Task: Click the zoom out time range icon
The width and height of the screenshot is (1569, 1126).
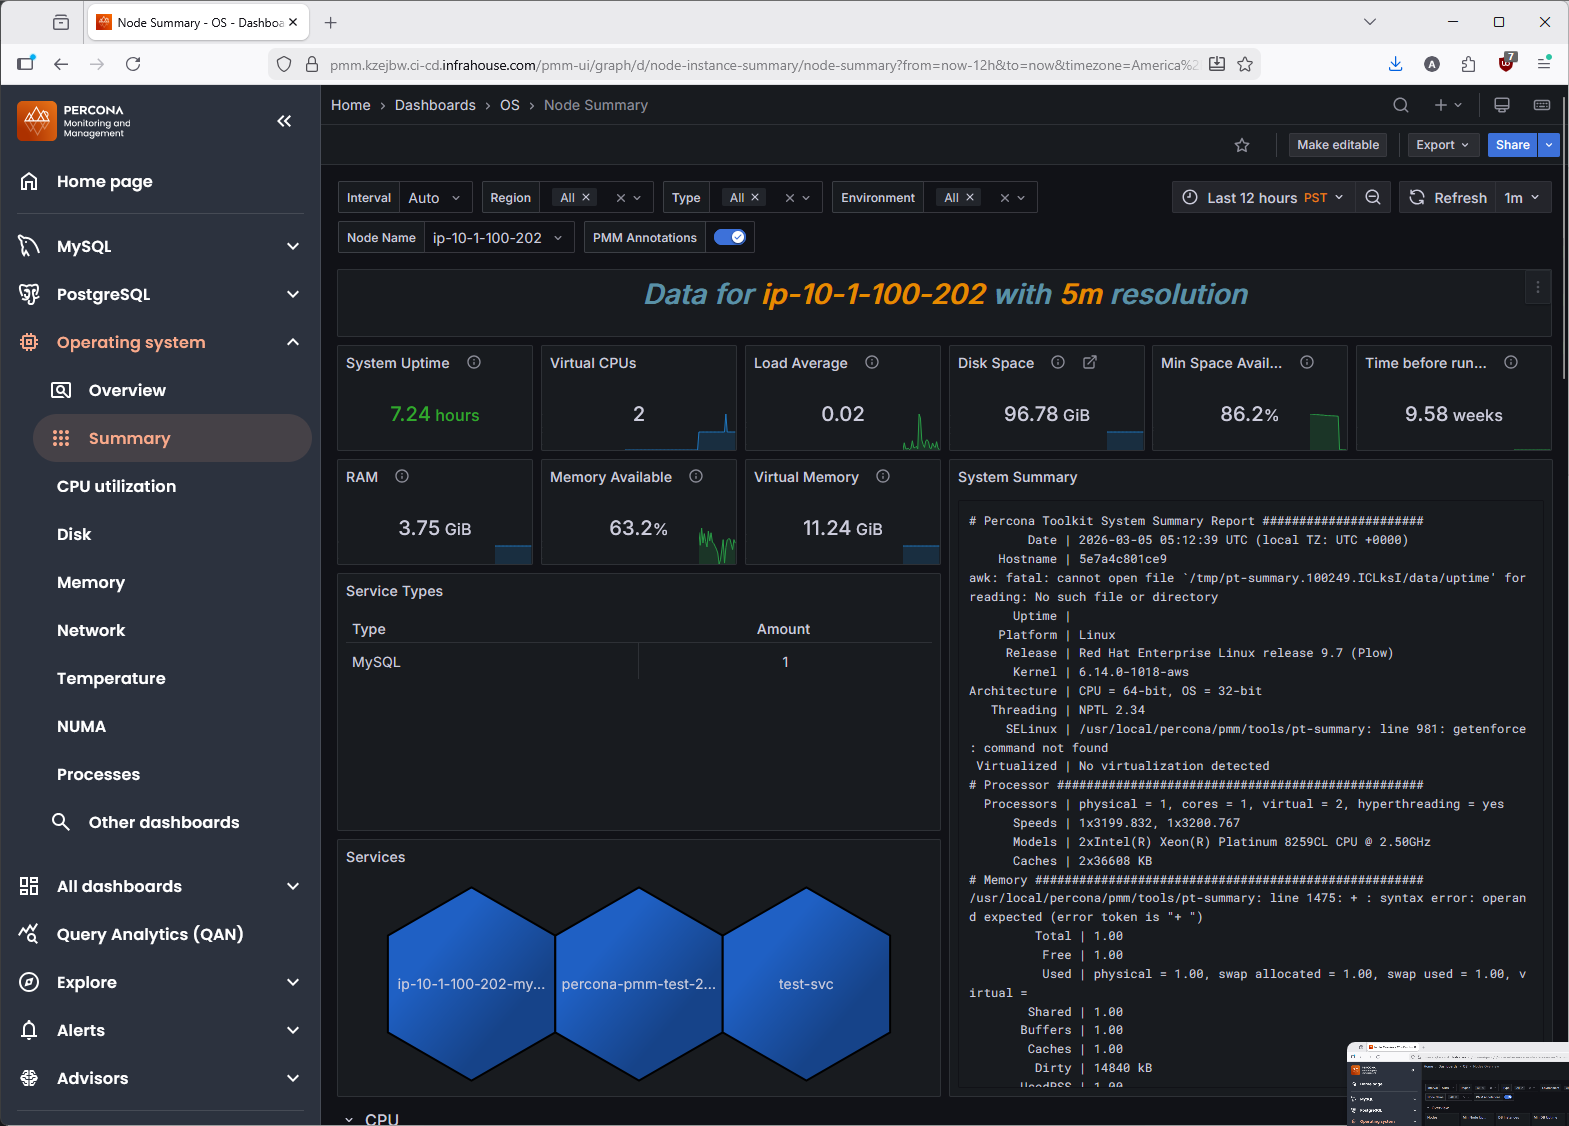Action: pyautogui.click(x=1373, y=198)
